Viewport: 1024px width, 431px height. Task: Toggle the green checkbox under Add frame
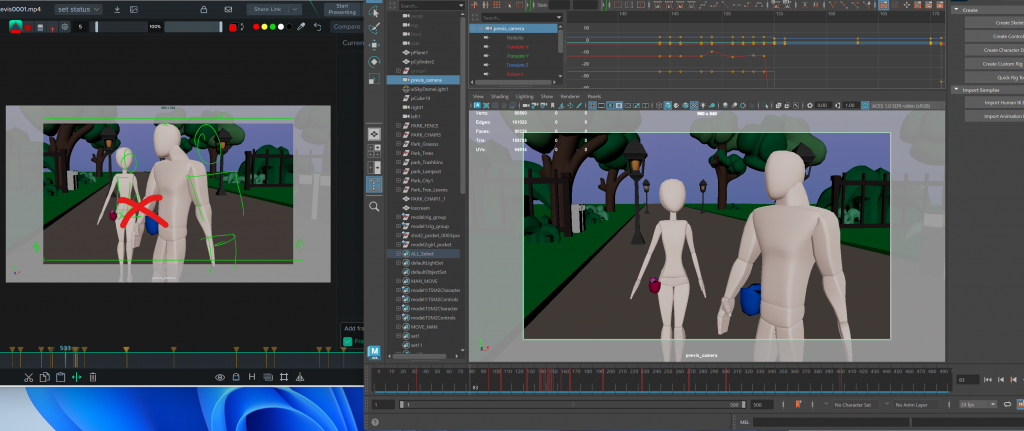[x=347, y=341]
